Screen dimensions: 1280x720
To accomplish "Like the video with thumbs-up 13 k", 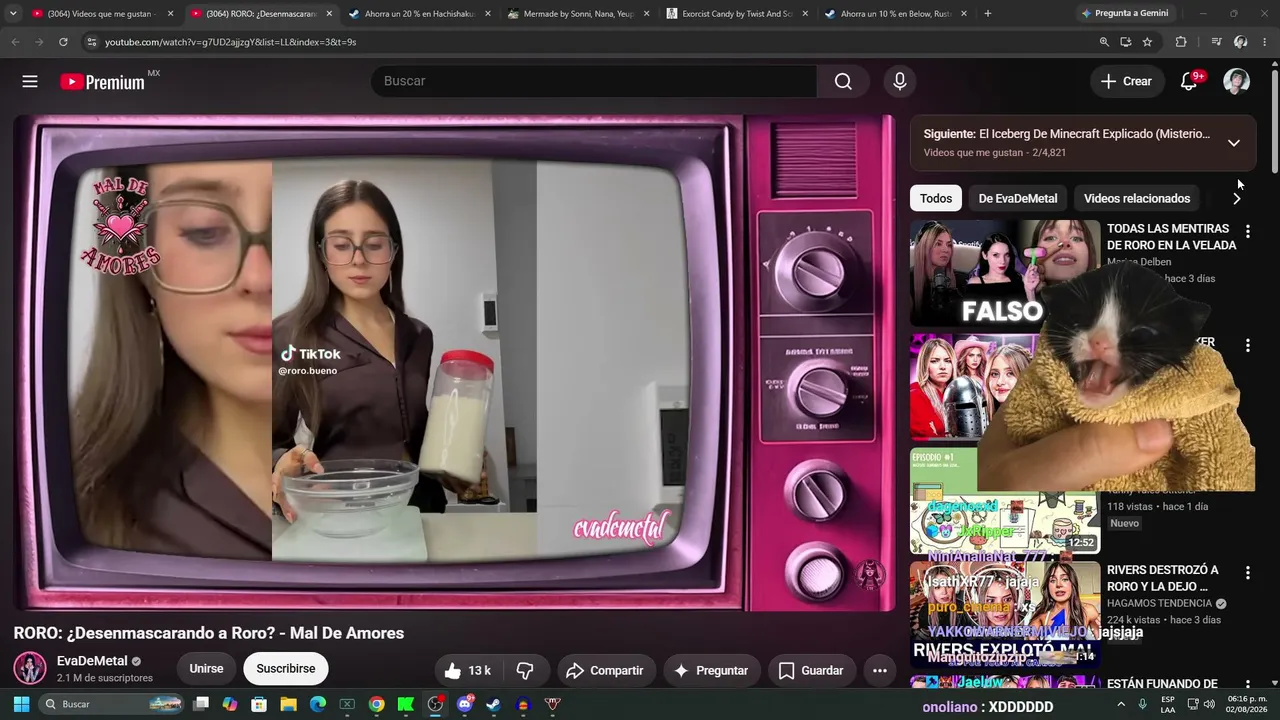I will [466, 670].
